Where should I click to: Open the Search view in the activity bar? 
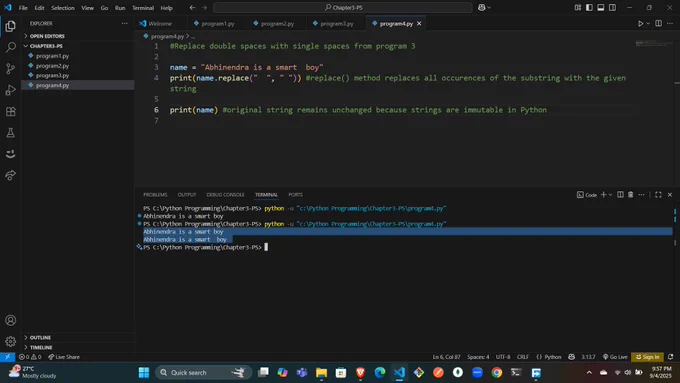[x=10, y=47]
